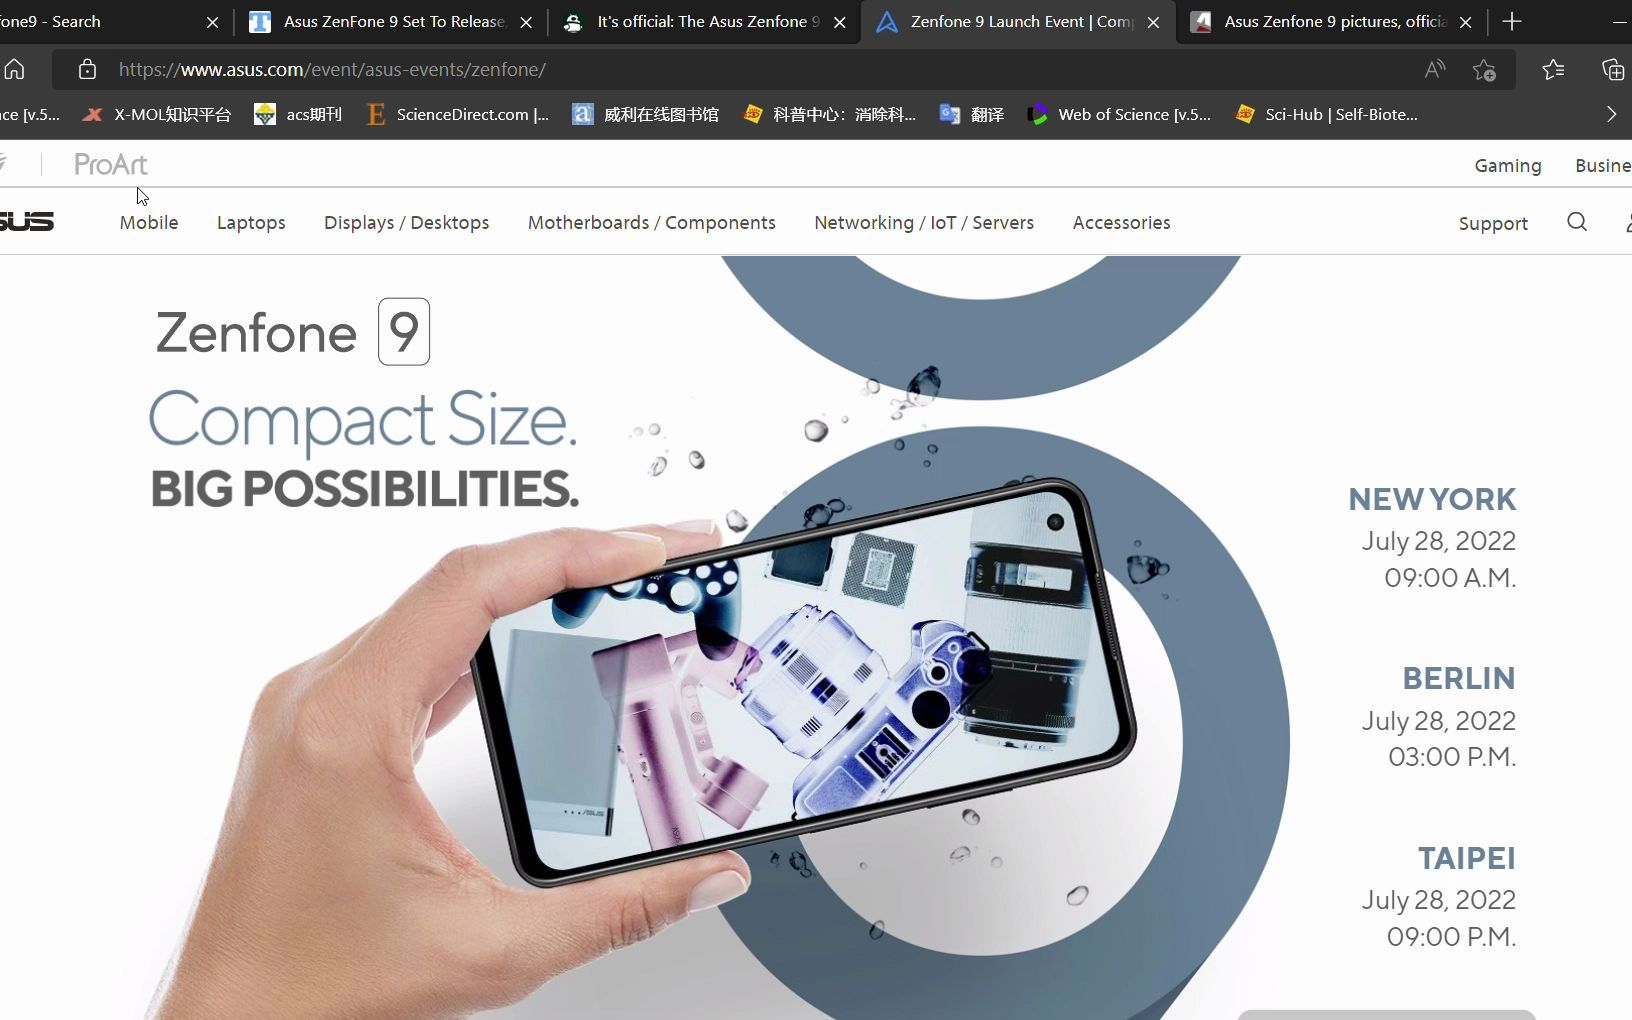Switch to 'Asus Zenfone 9 pictures' tab
Image resolution: width=1632 pixels, height=1020 pixels.
(1332, 21)
